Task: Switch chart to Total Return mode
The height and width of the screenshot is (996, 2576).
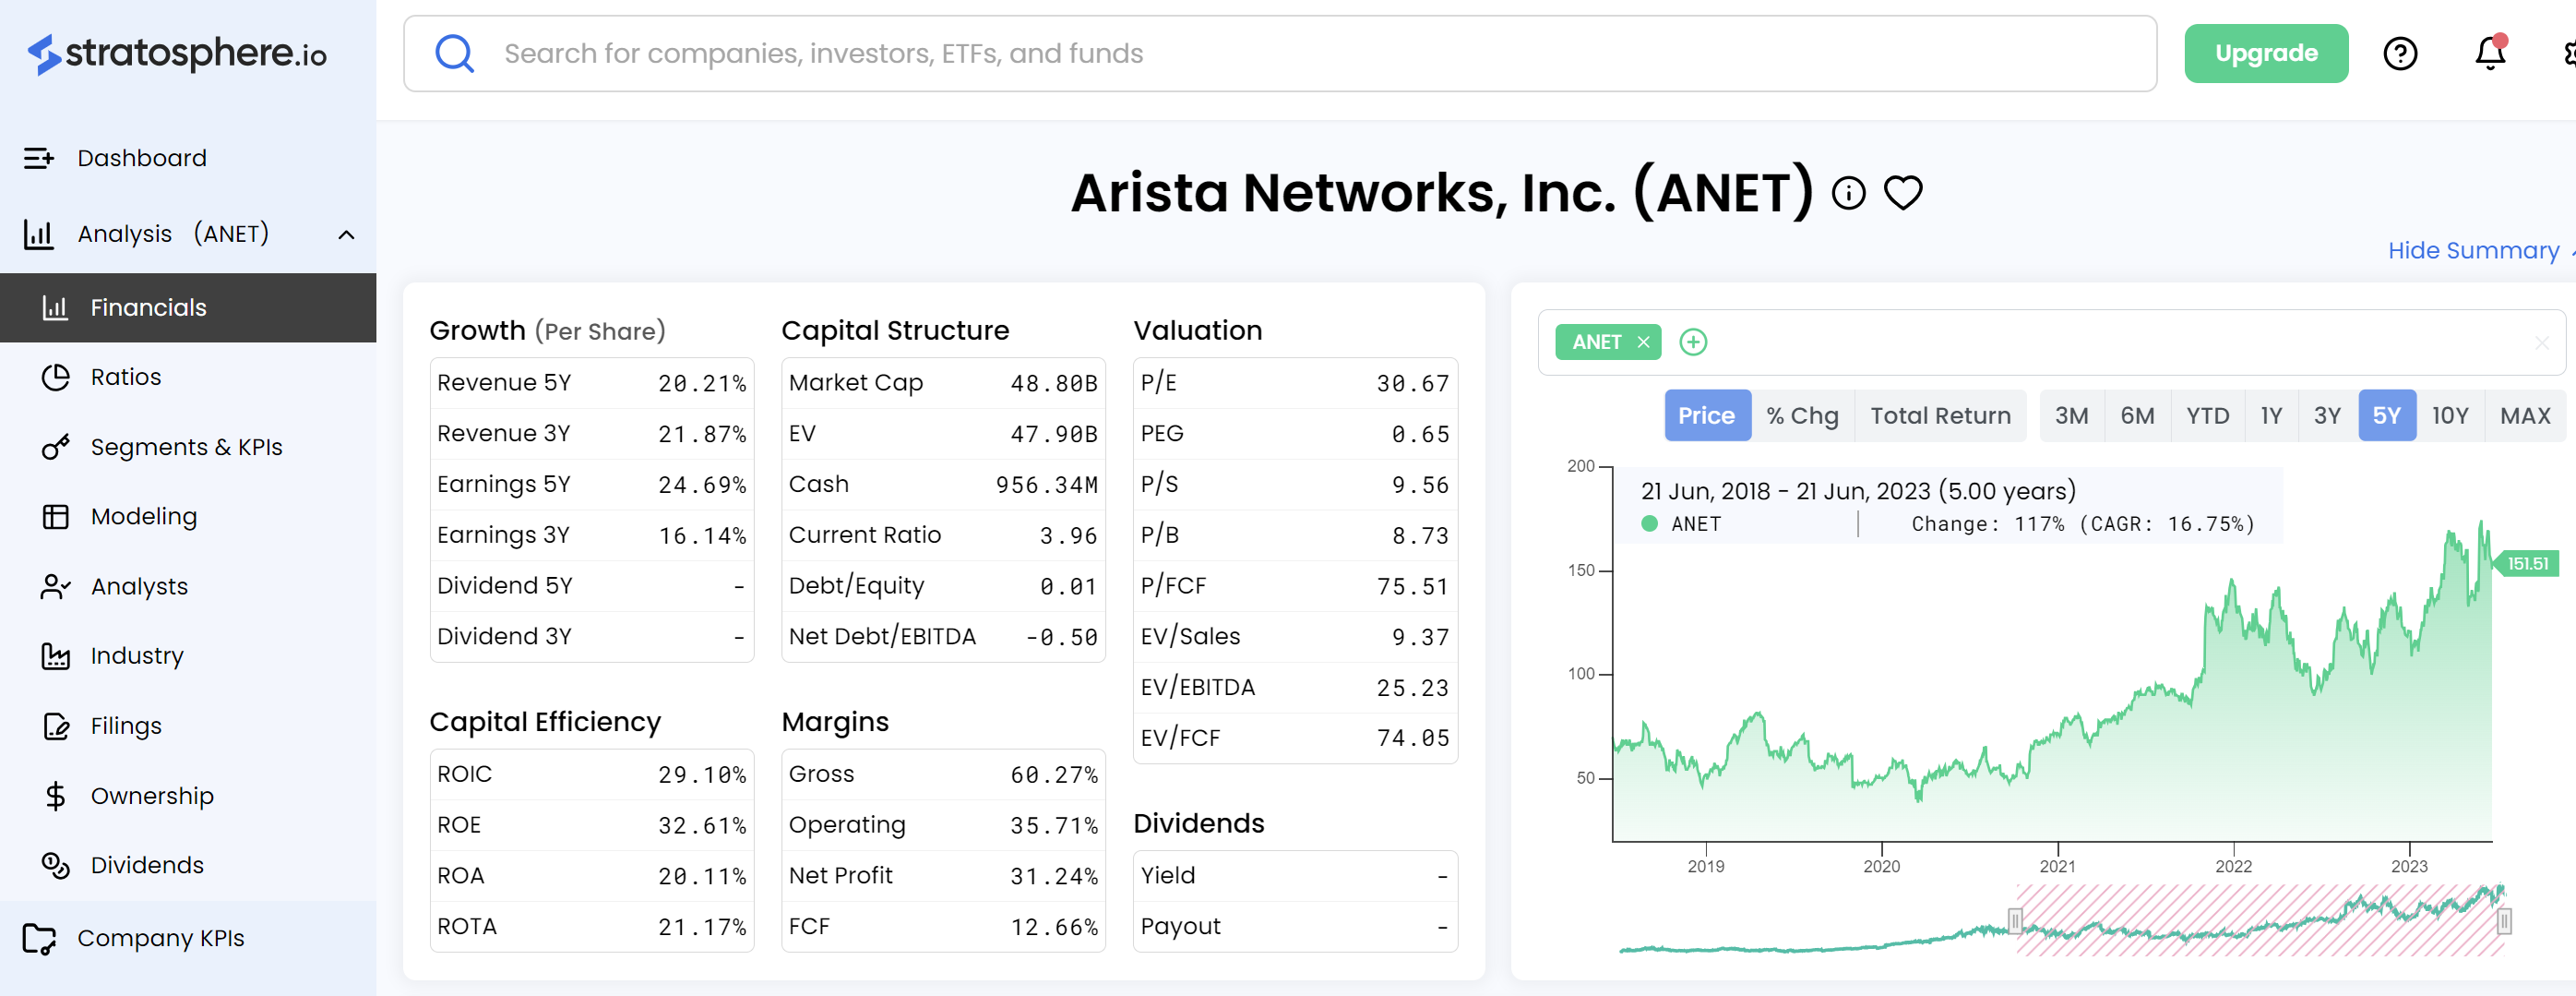Action: [1940, 415]
